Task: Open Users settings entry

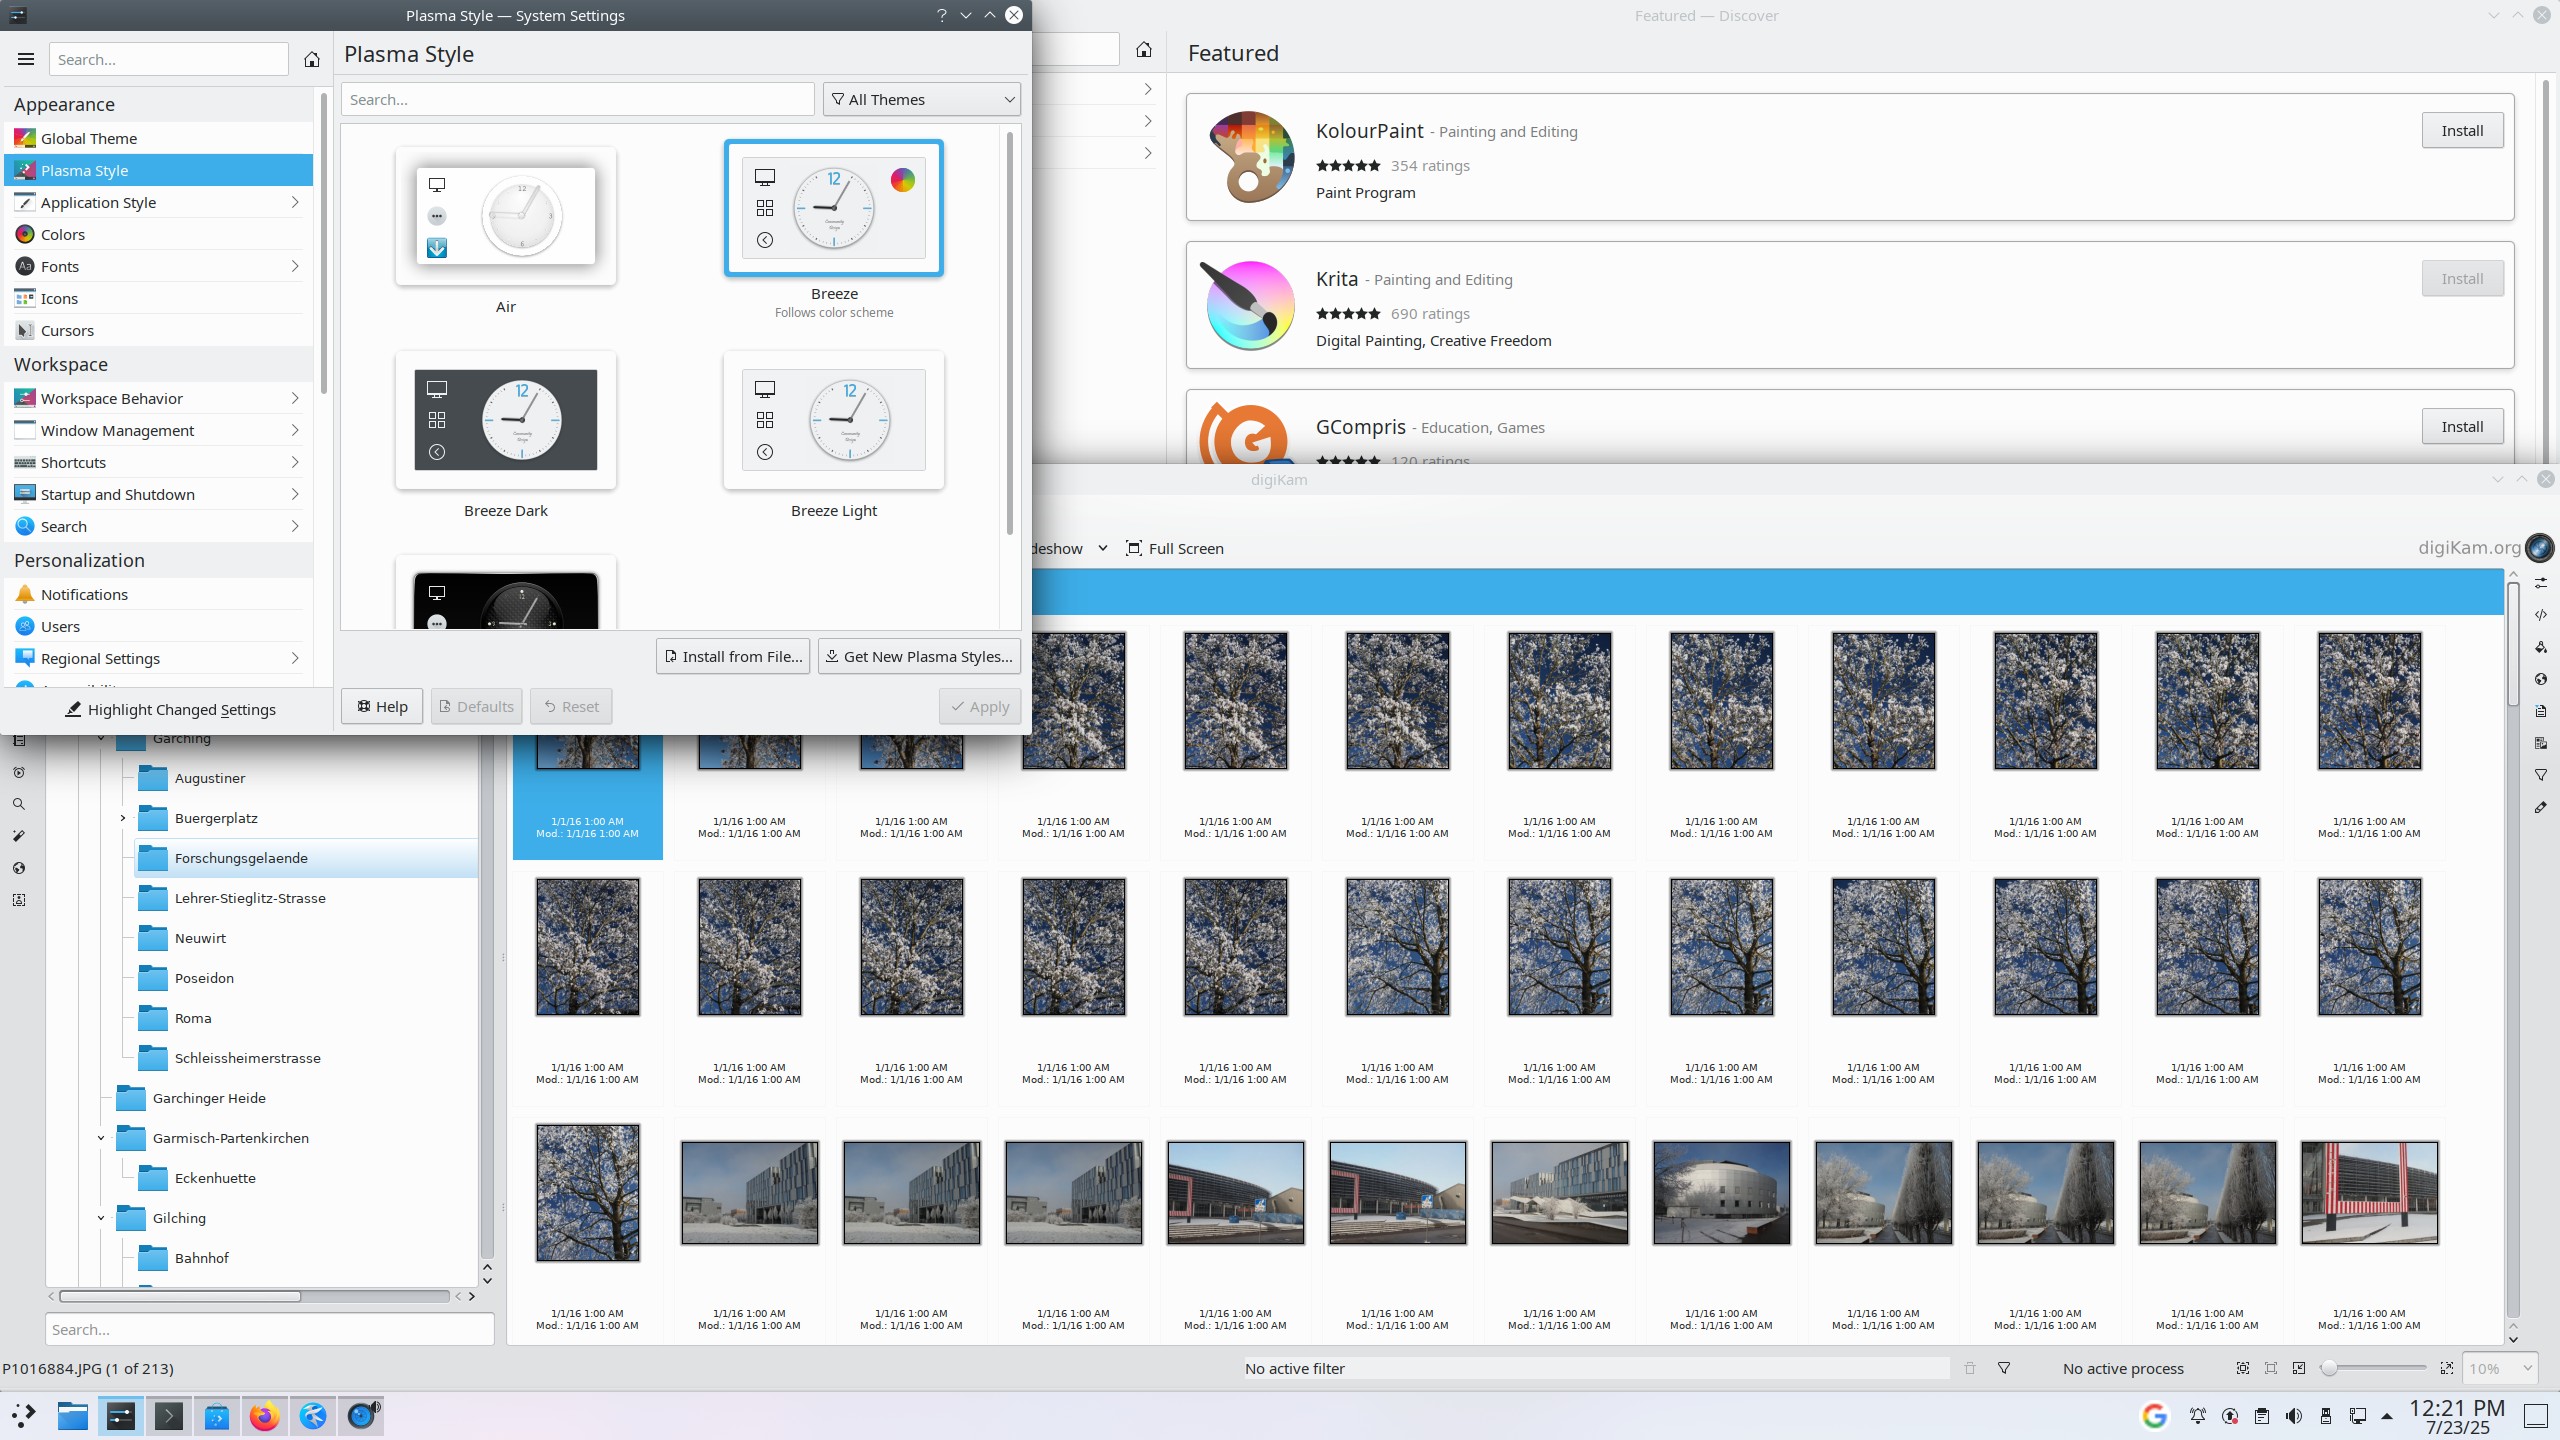Action: click(x=159, y=626)
